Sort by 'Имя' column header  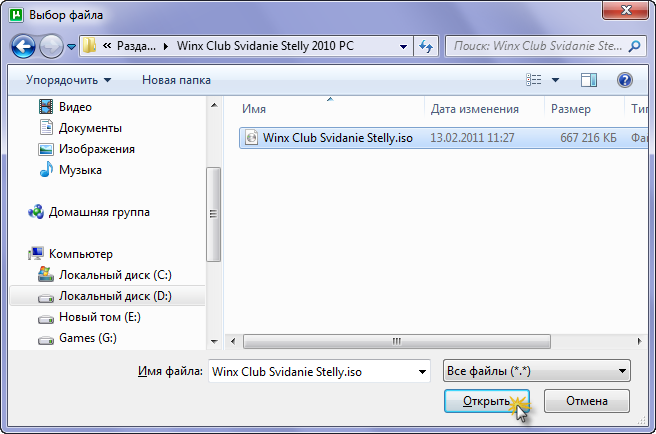click(x=254, y=109)
